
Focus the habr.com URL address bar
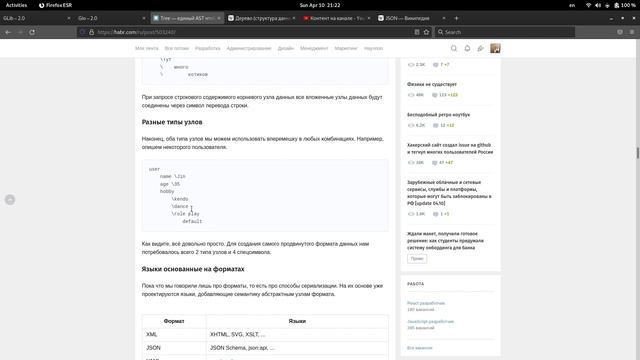253,32
